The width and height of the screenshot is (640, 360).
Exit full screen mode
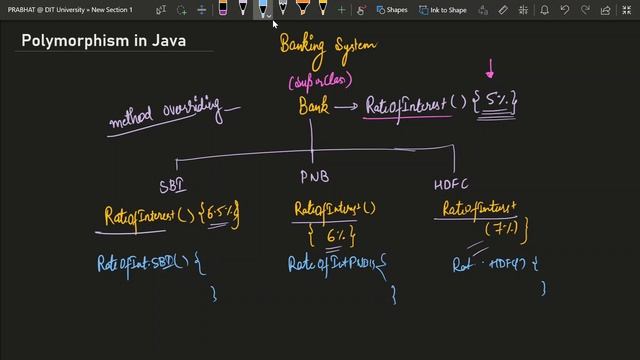tap(627, 10)
